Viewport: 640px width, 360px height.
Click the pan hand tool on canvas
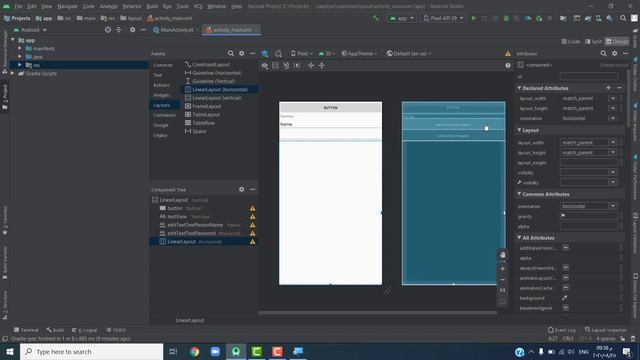[502, 255]
